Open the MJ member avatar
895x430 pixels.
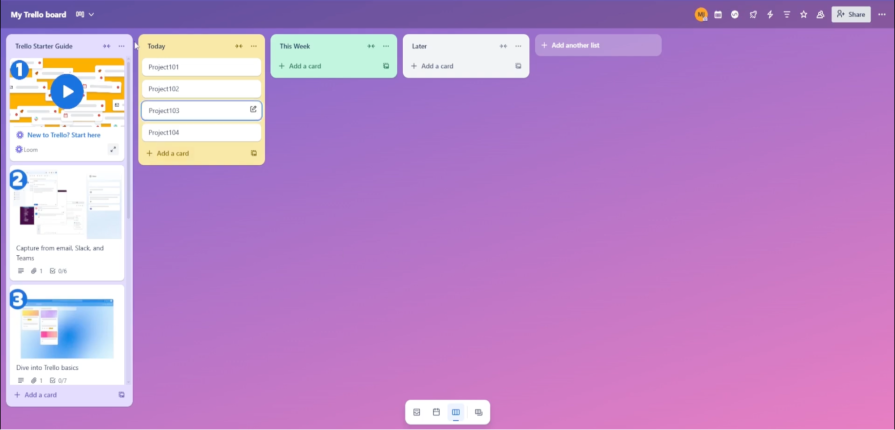pos(701,14)
